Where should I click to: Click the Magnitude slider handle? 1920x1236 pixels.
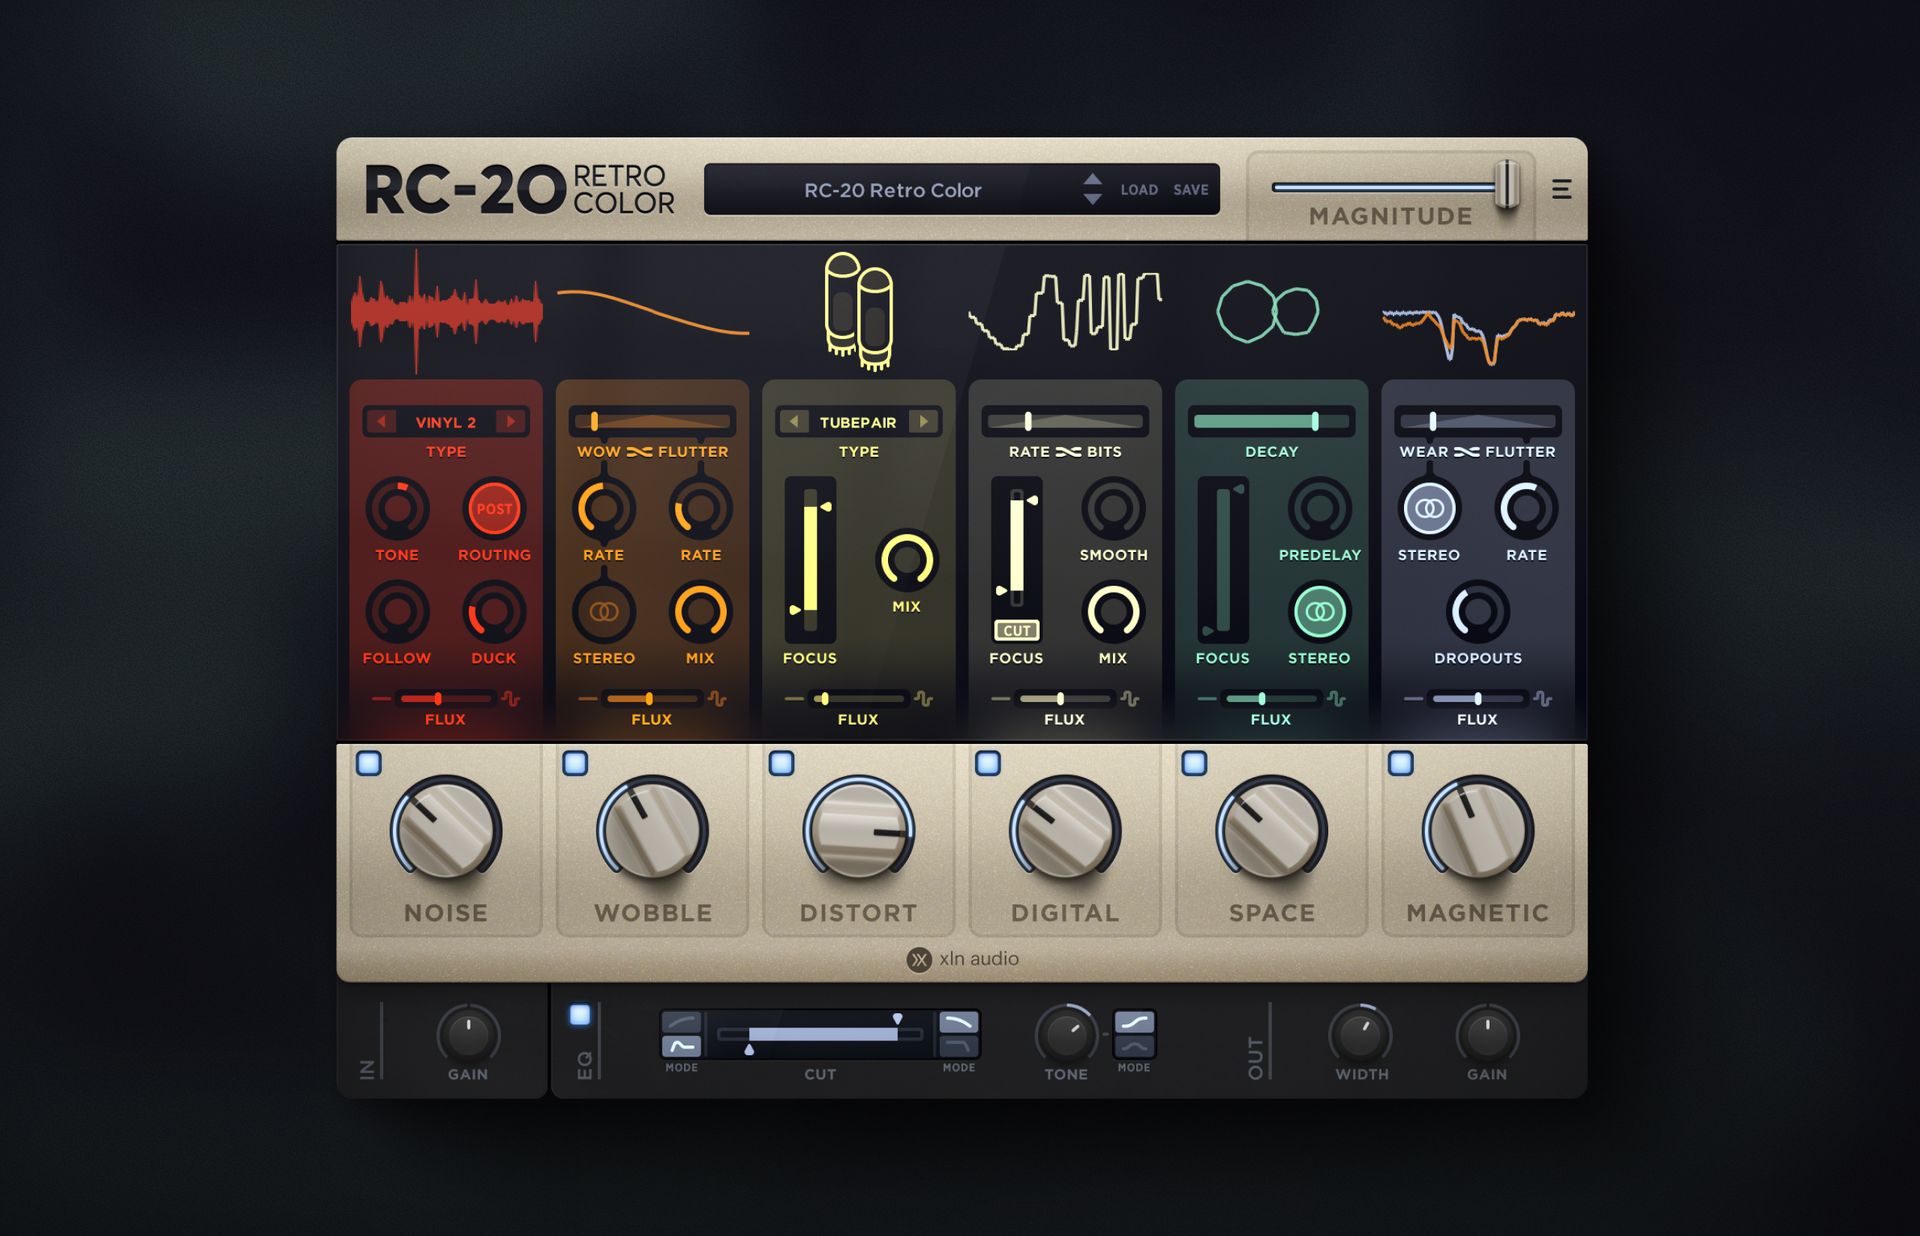coord(1507,184)
